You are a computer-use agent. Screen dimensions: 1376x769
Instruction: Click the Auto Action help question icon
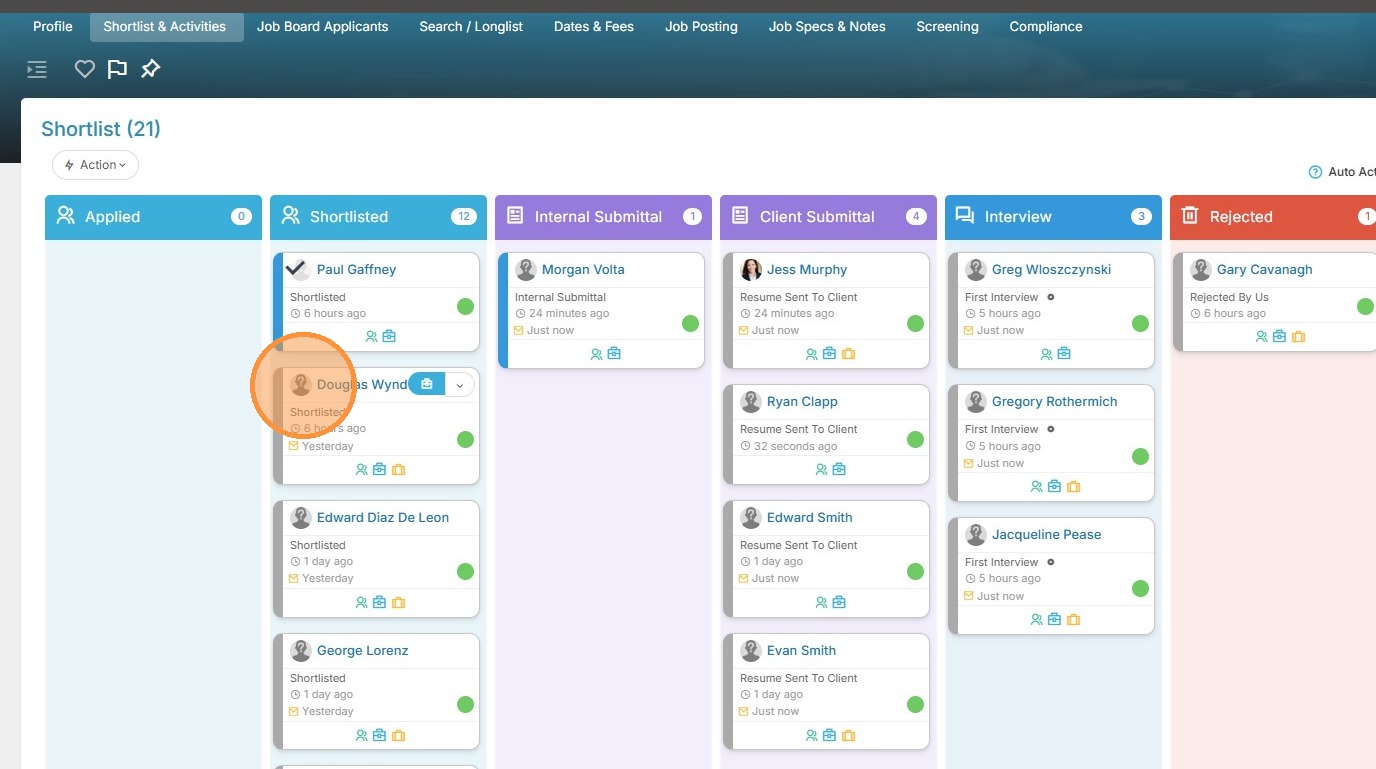click(x=1315, y=172)
